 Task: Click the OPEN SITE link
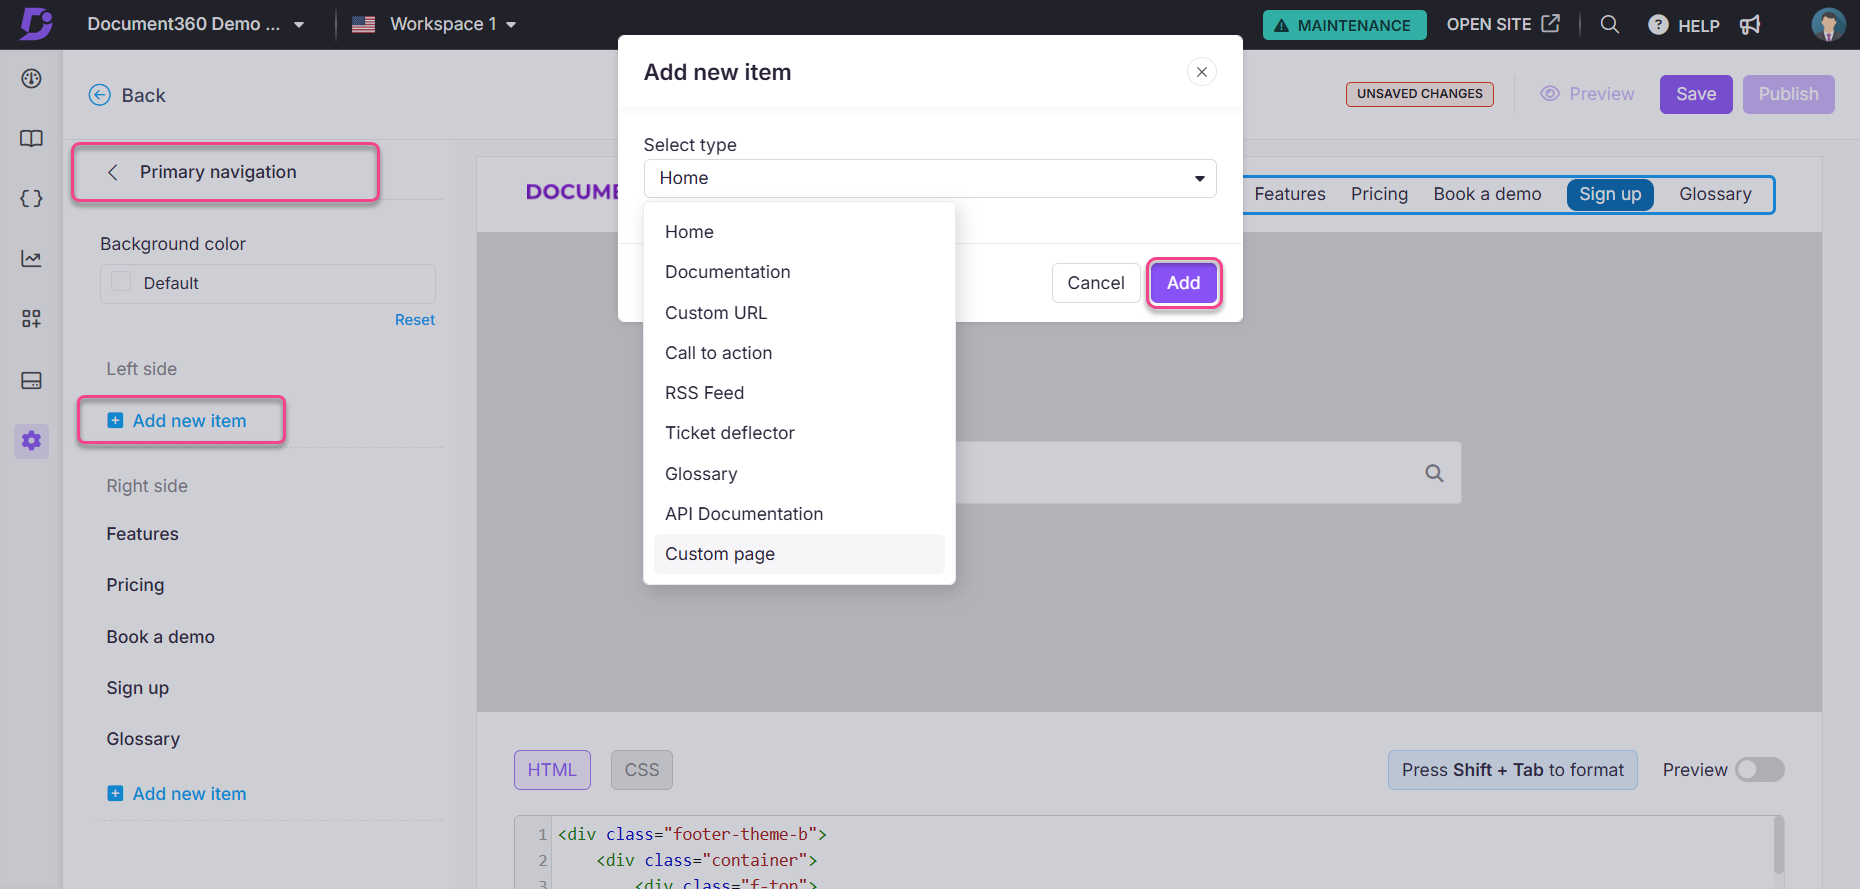coord(1503,24)
